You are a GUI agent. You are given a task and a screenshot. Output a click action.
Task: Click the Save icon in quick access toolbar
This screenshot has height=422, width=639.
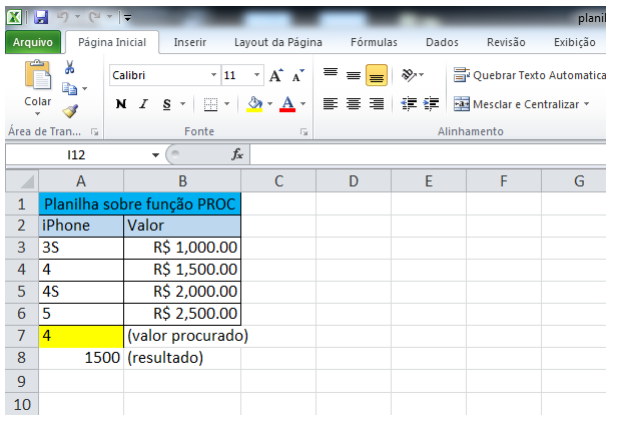tap(41, 17)
